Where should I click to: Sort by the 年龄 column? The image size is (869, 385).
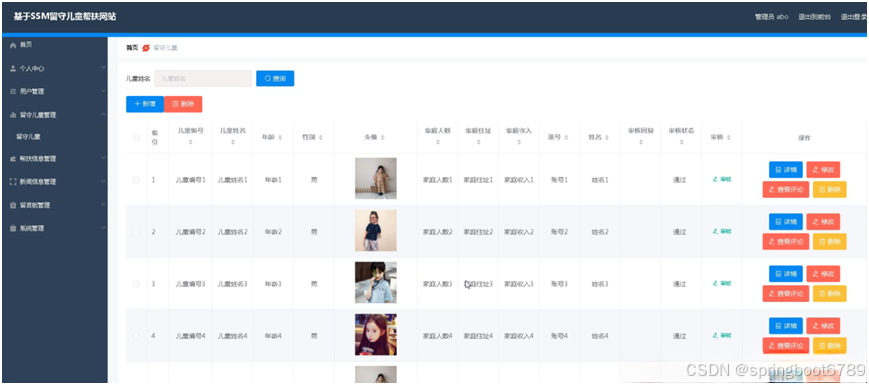[x=280, y=137]
